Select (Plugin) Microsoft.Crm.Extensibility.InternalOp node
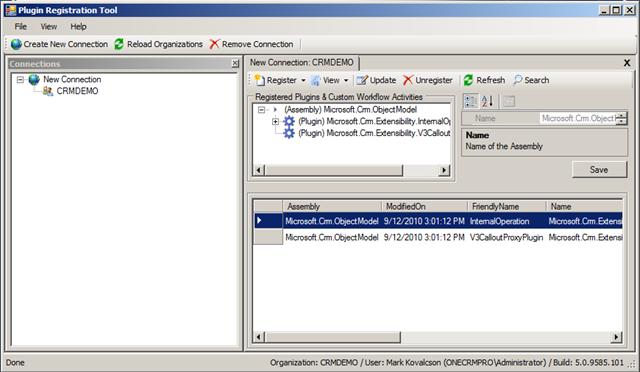Viewport: 640px width, 372px height. pos(374,121)
